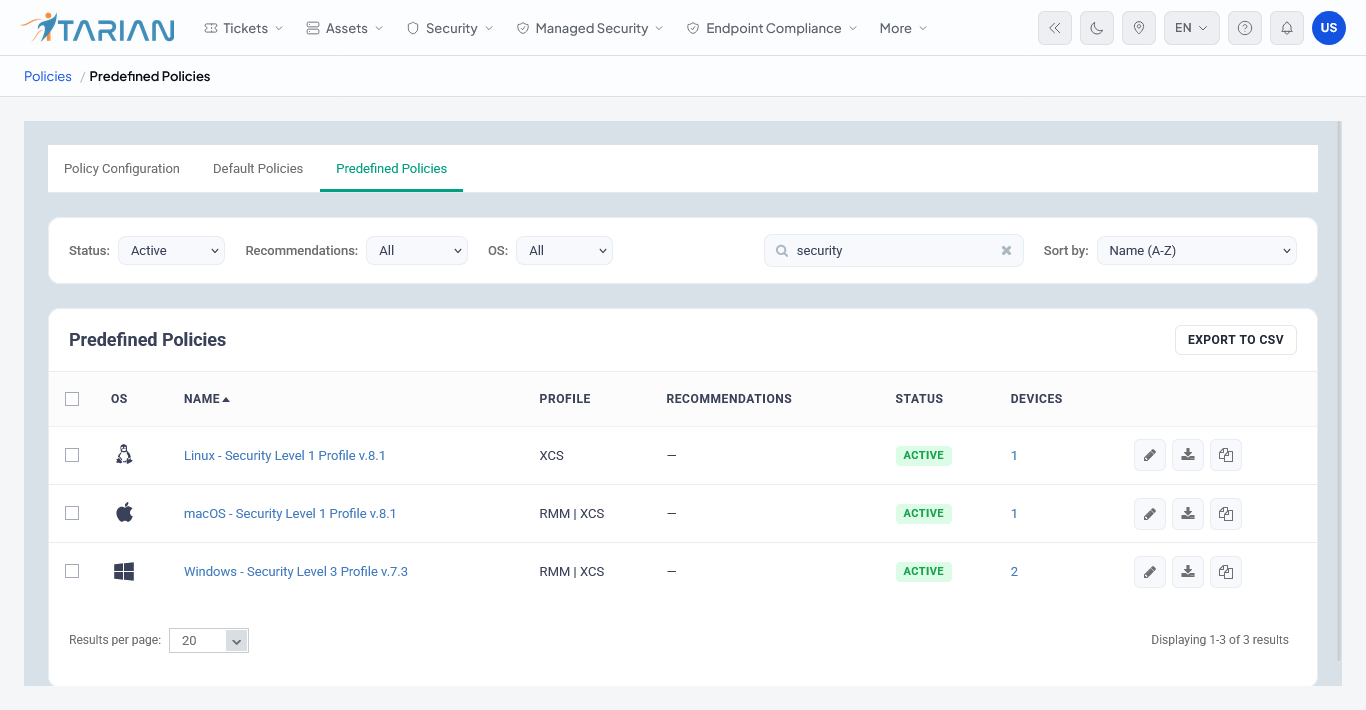
Task: Open the US user avatar
Action: point(1329,28)
